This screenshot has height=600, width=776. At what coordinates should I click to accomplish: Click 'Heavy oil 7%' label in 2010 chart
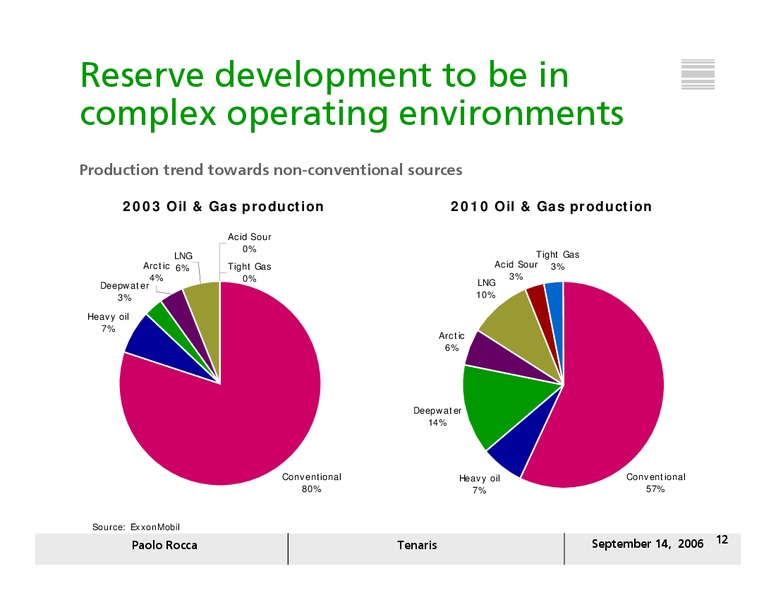coord(480,484)
